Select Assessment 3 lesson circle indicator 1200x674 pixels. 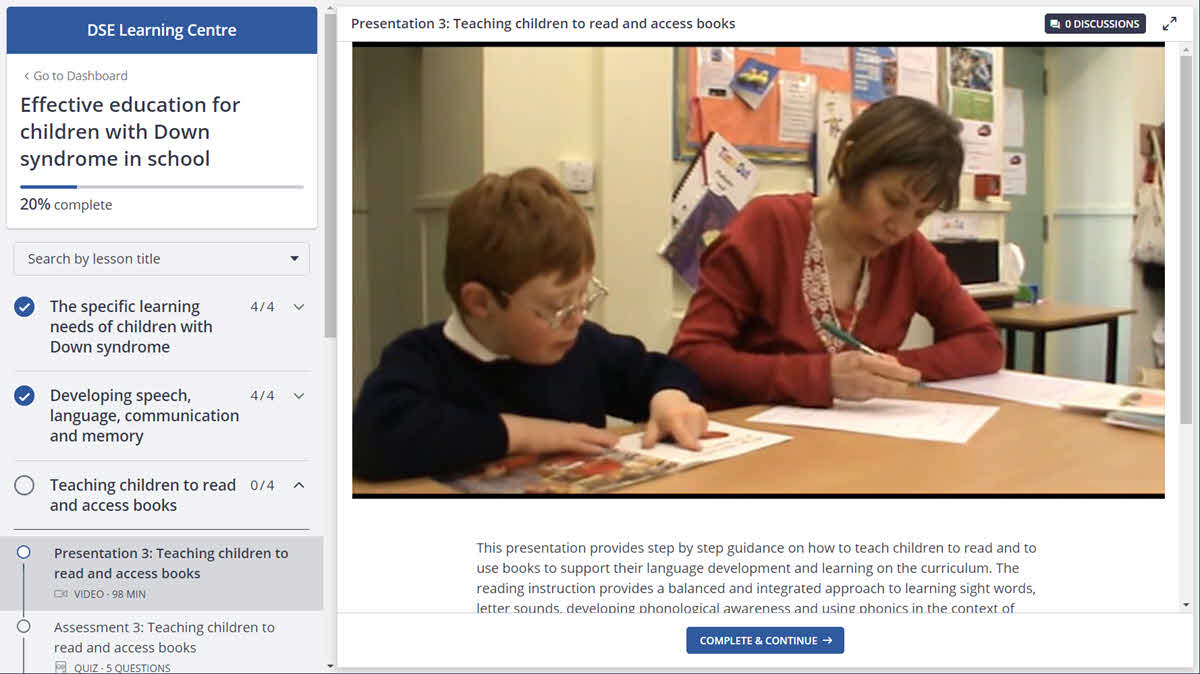click(x=24, y=626)
